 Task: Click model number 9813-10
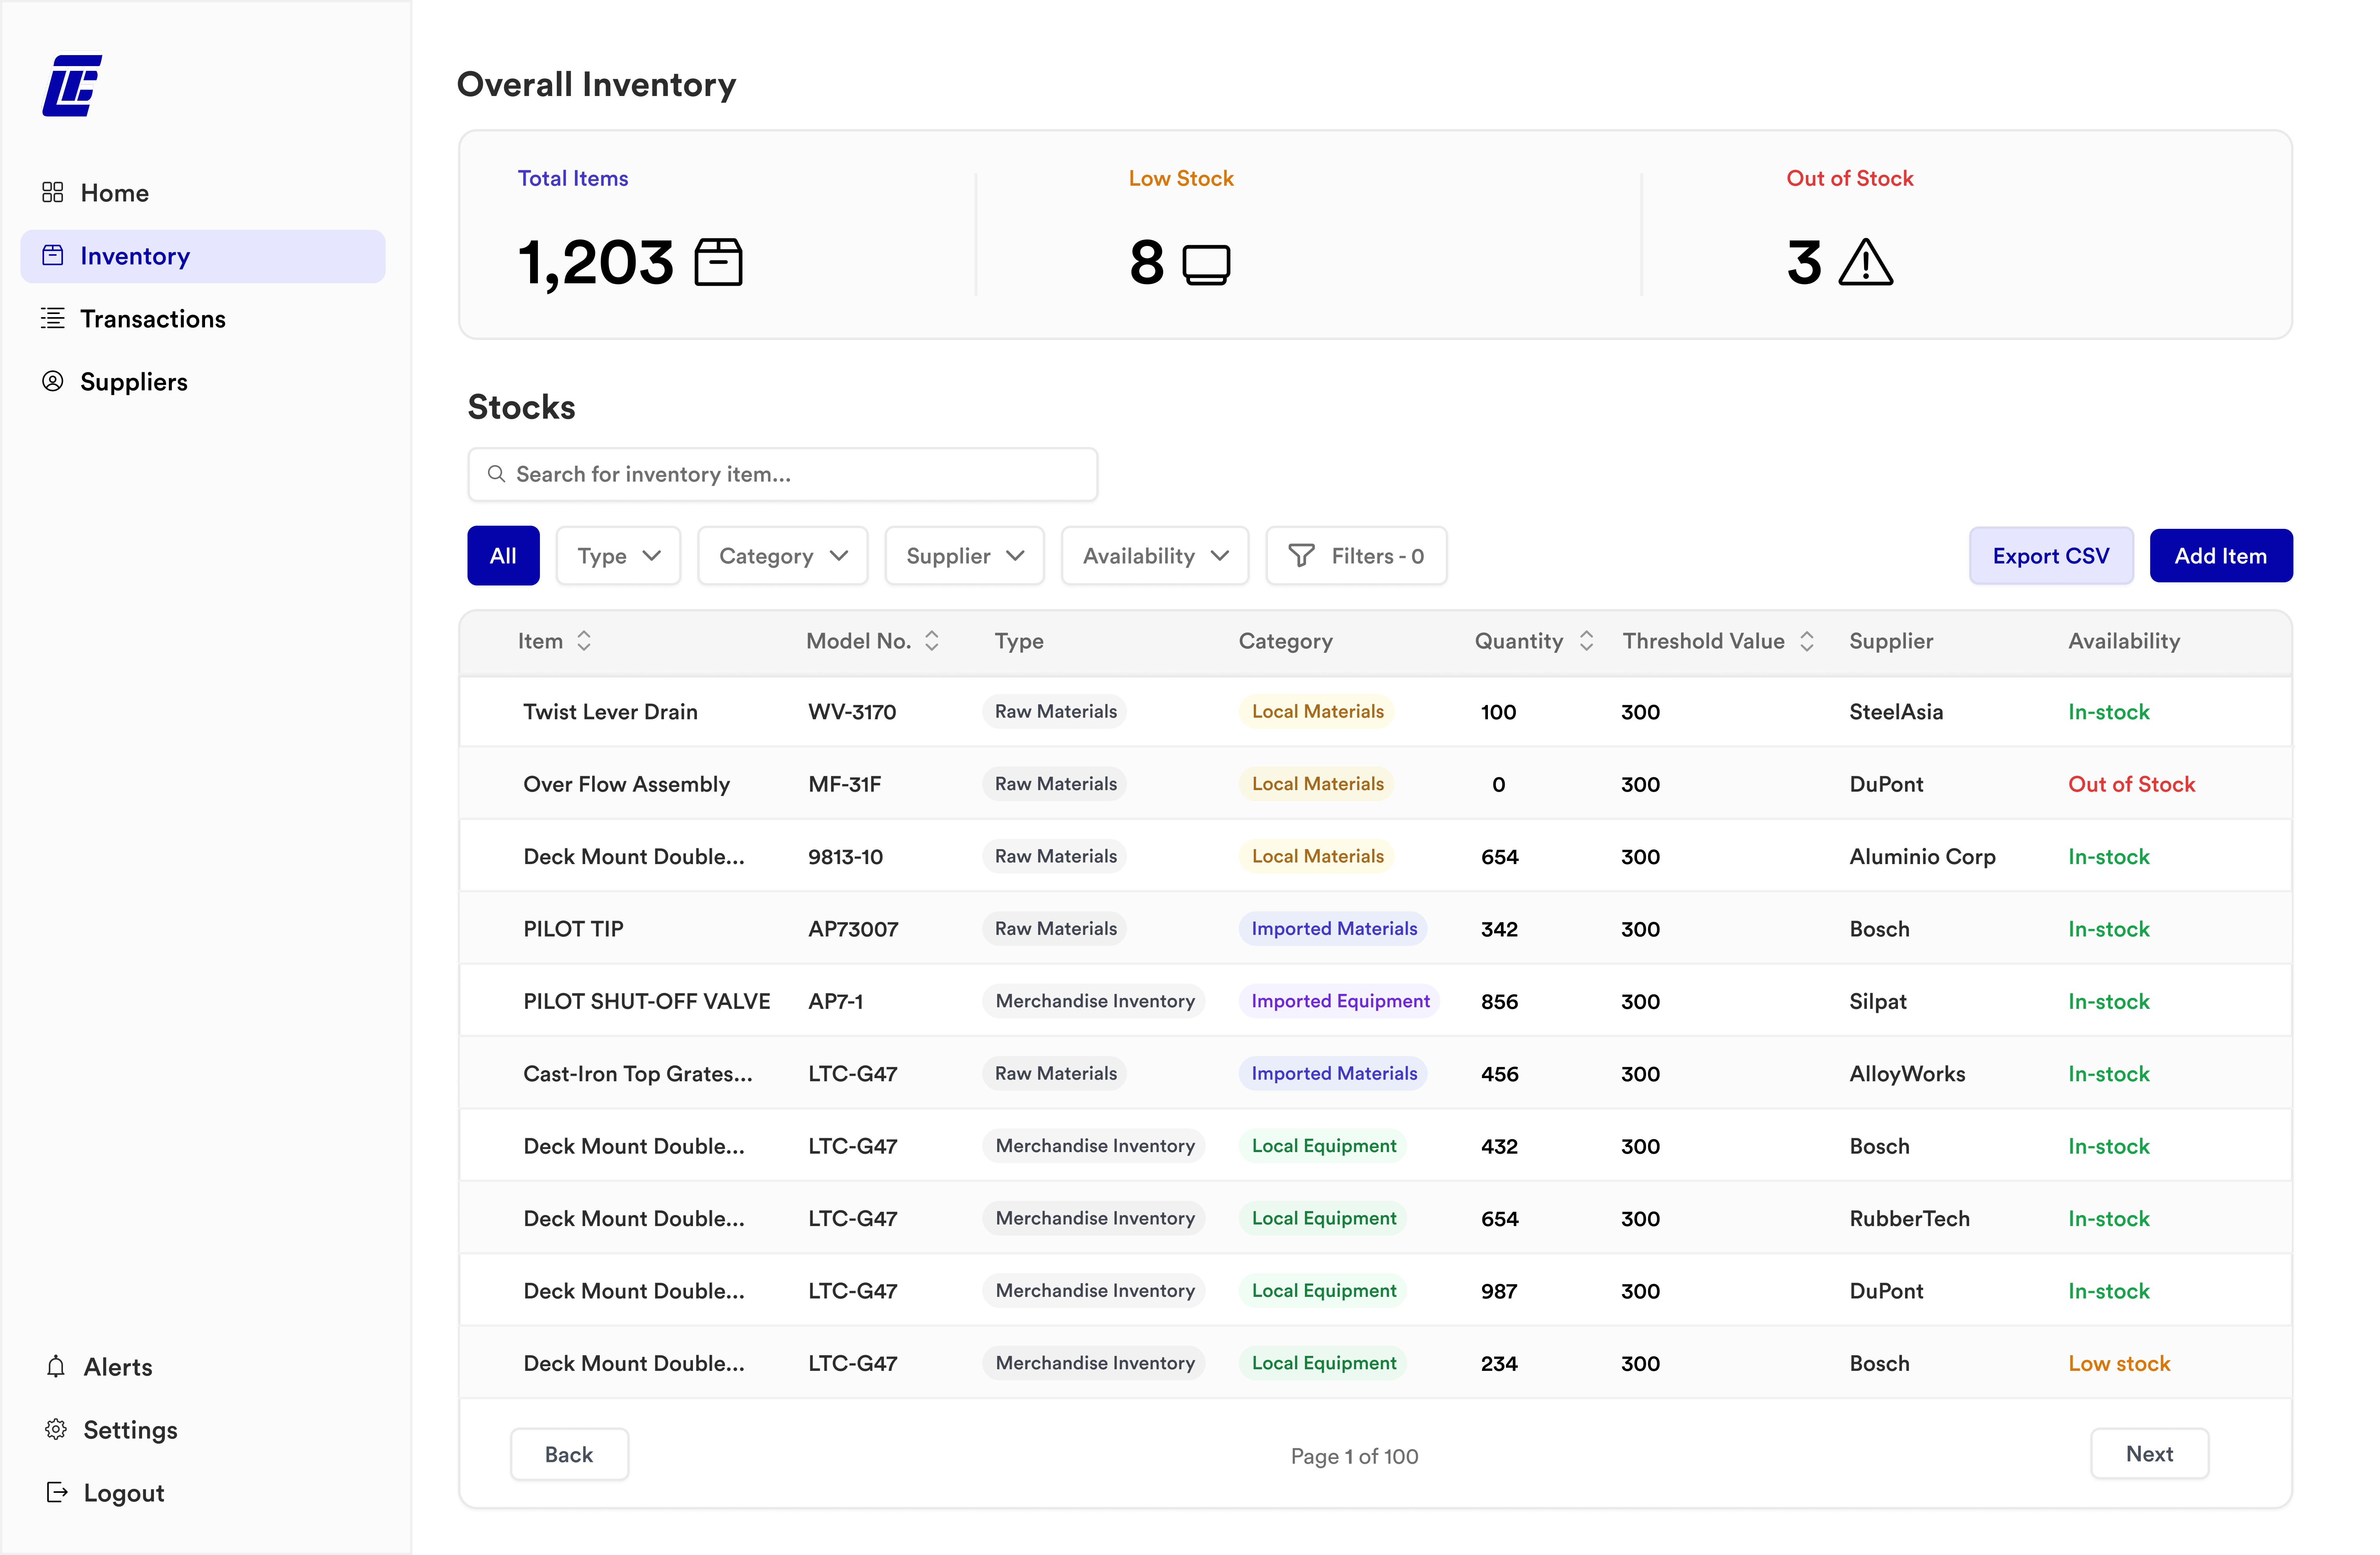[846, 857]
